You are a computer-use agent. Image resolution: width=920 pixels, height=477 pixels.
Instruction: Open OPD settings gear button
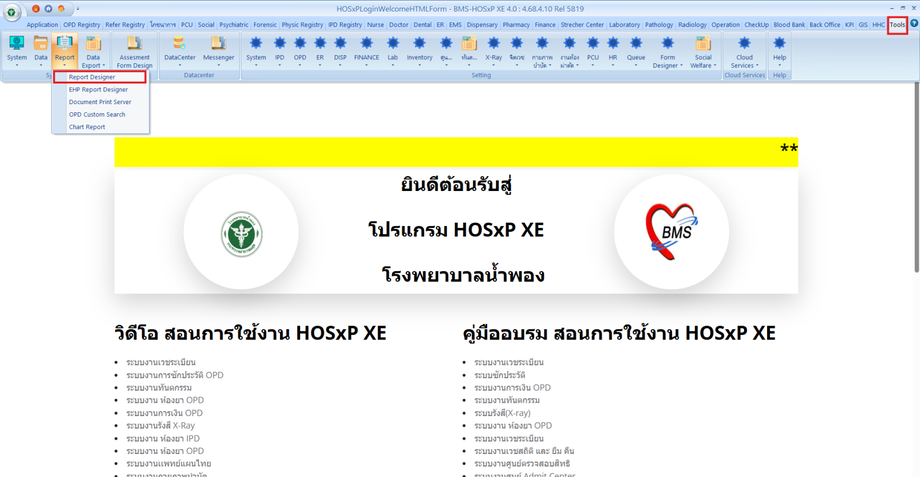click(300, 50)
